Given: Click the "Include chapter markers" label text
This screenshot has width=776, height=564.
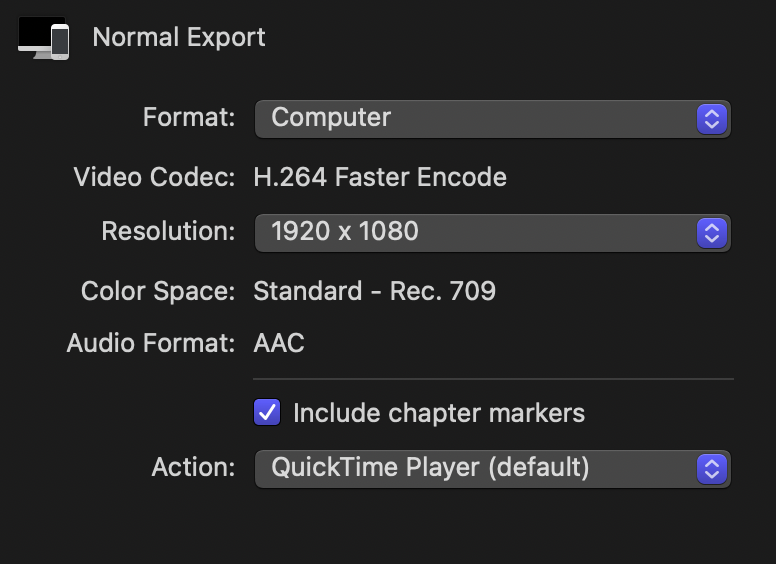Looking at the screenshot, I should [438, 413].
